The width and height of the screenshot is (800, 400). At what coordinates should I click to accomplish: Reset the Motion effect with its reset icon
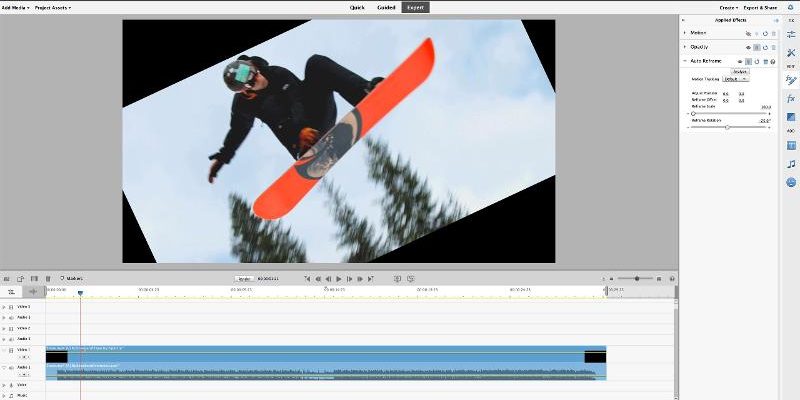coord(765,33)
